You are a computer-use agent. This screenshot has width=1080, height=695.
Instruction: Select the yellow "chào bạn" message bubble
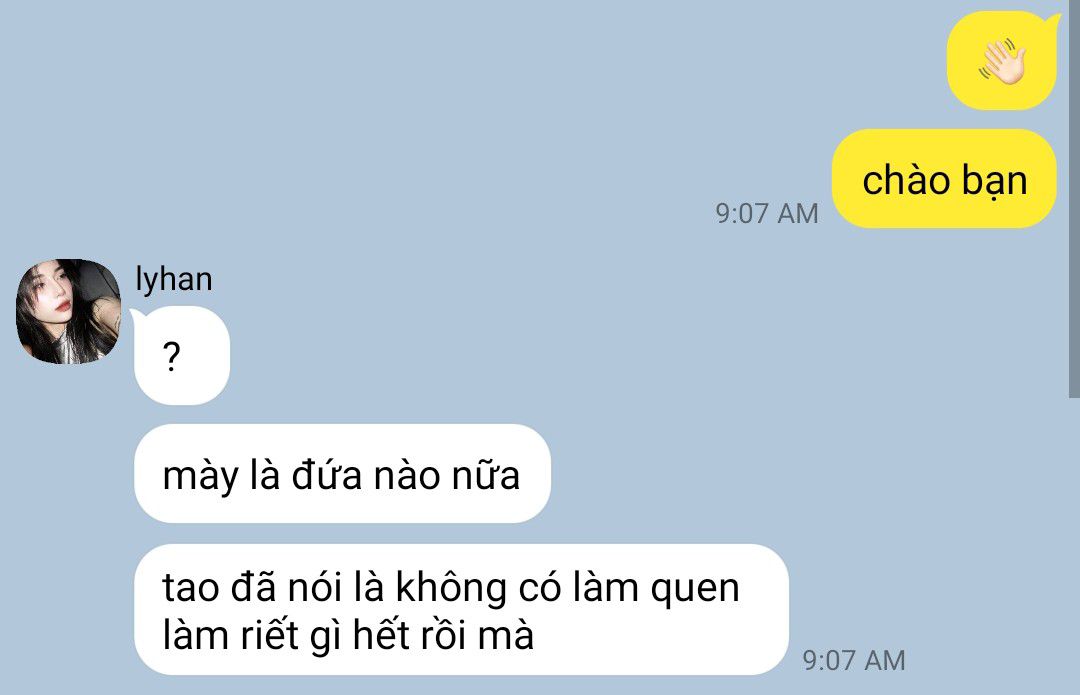[944, 179]
